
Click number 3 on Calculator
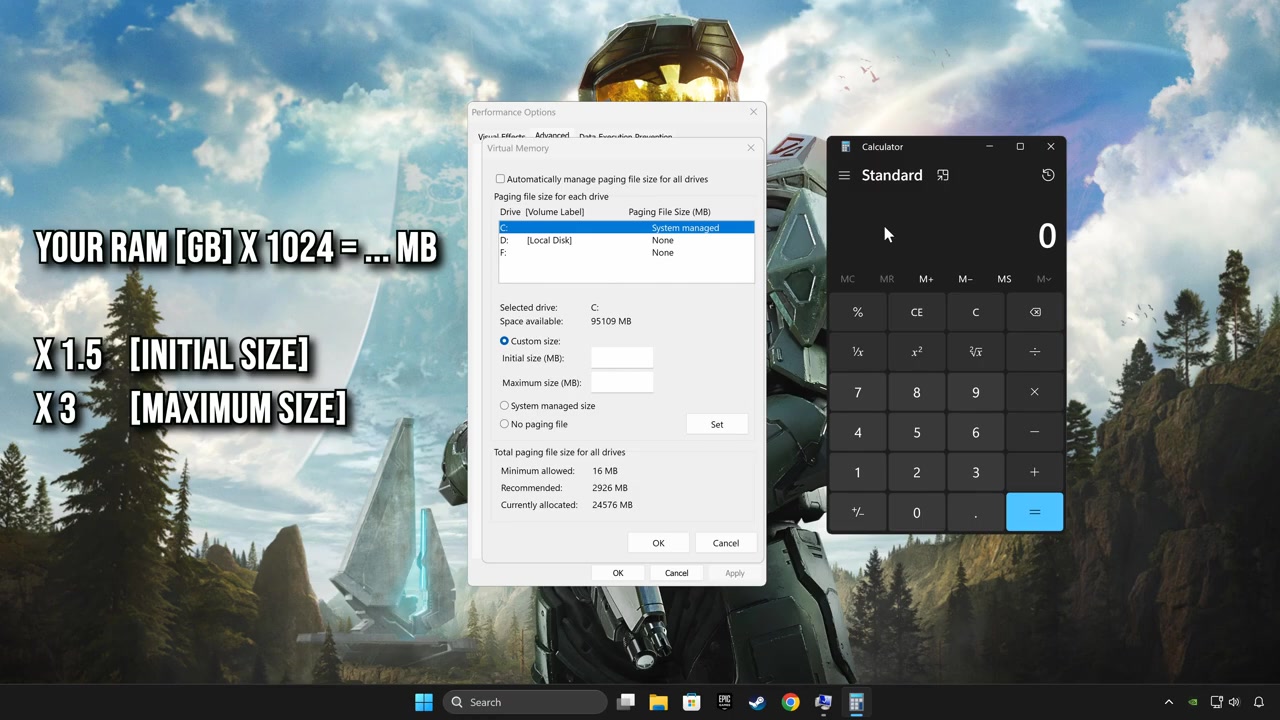(x=976, y=472)
